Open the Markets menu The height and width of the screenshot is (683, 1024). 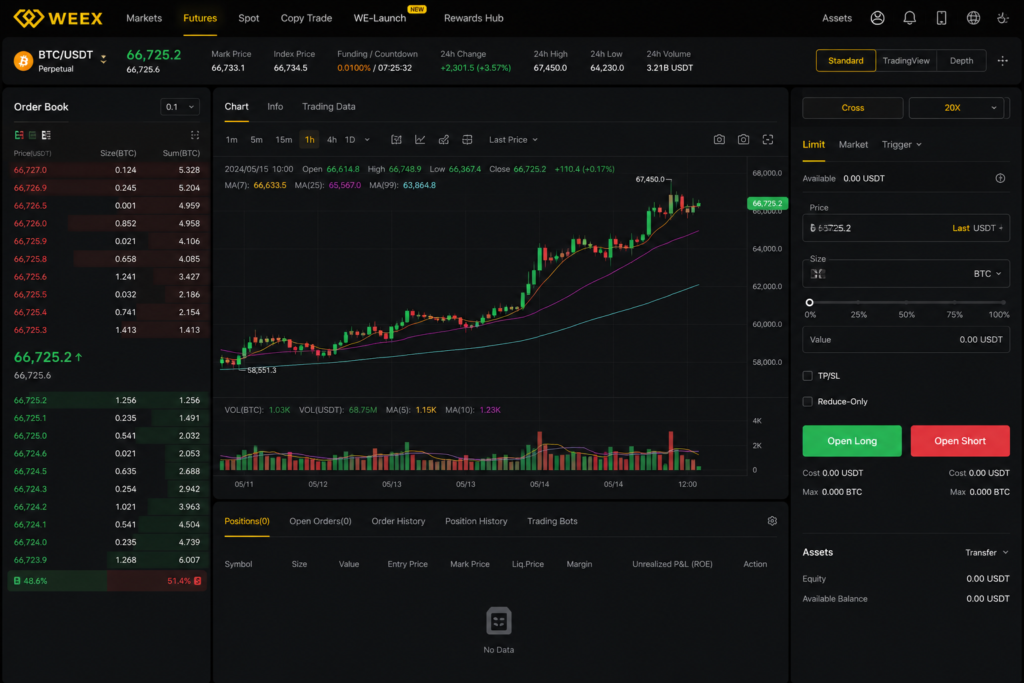144,18
